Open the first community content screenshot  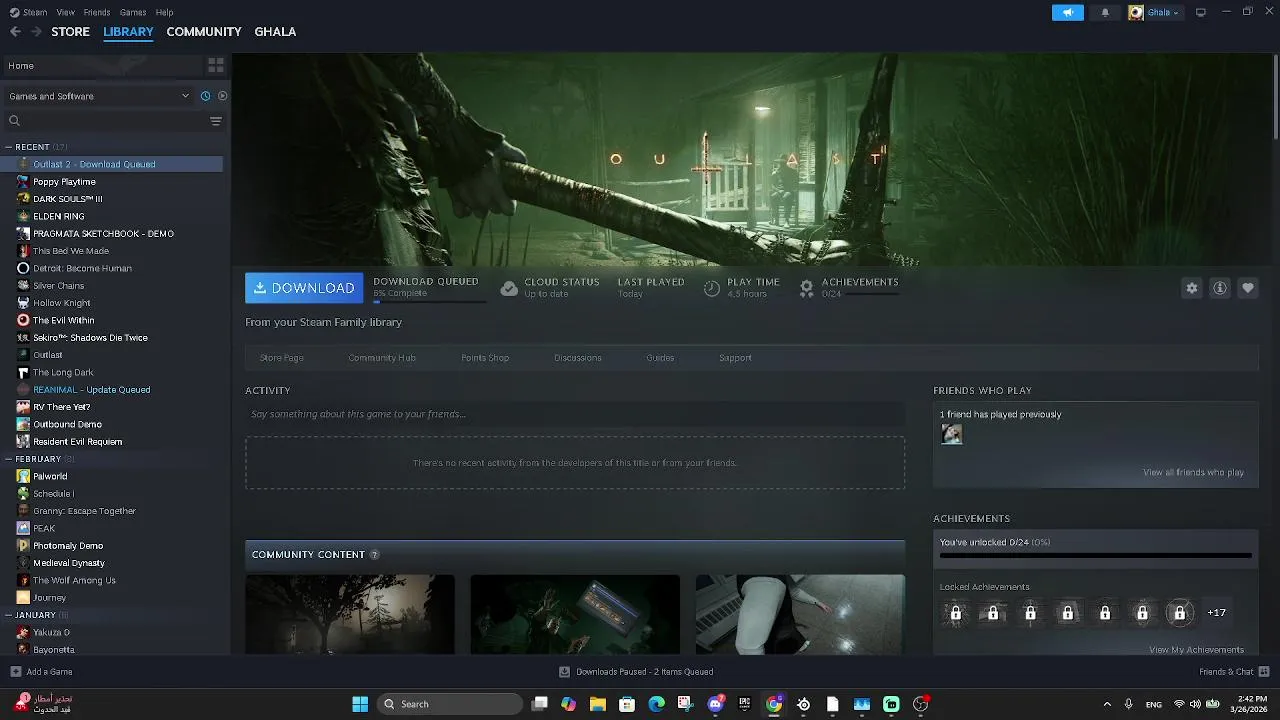point(350,614)
